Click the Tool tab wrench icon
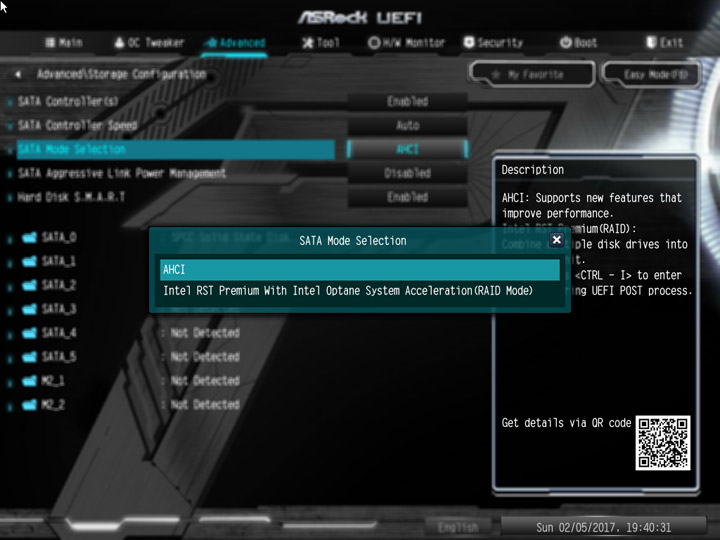Image resolution: width=720 pixels, height=540 pixels. [x=308, y=43]
